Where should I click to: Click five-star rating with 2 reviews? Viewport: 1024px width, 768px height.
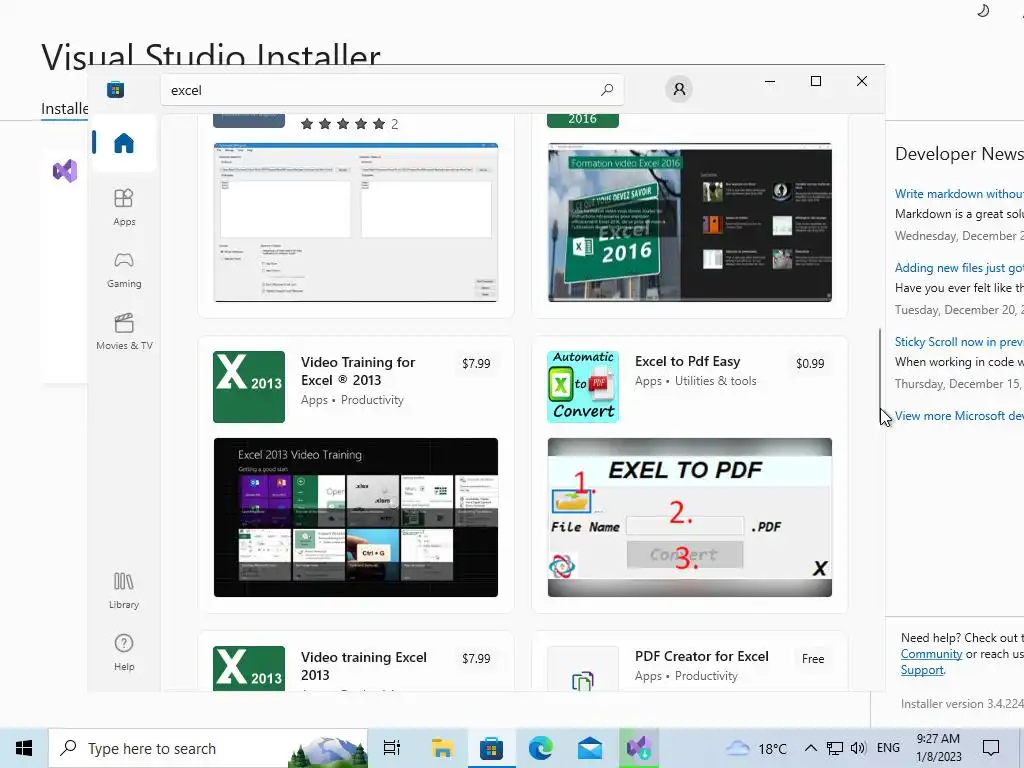click(349, 124)
